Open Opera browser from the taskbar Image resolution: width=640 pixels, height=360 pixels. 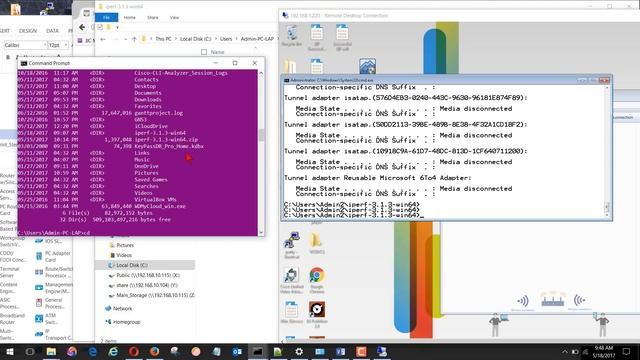pyautogui.click(x=134, y=351)
